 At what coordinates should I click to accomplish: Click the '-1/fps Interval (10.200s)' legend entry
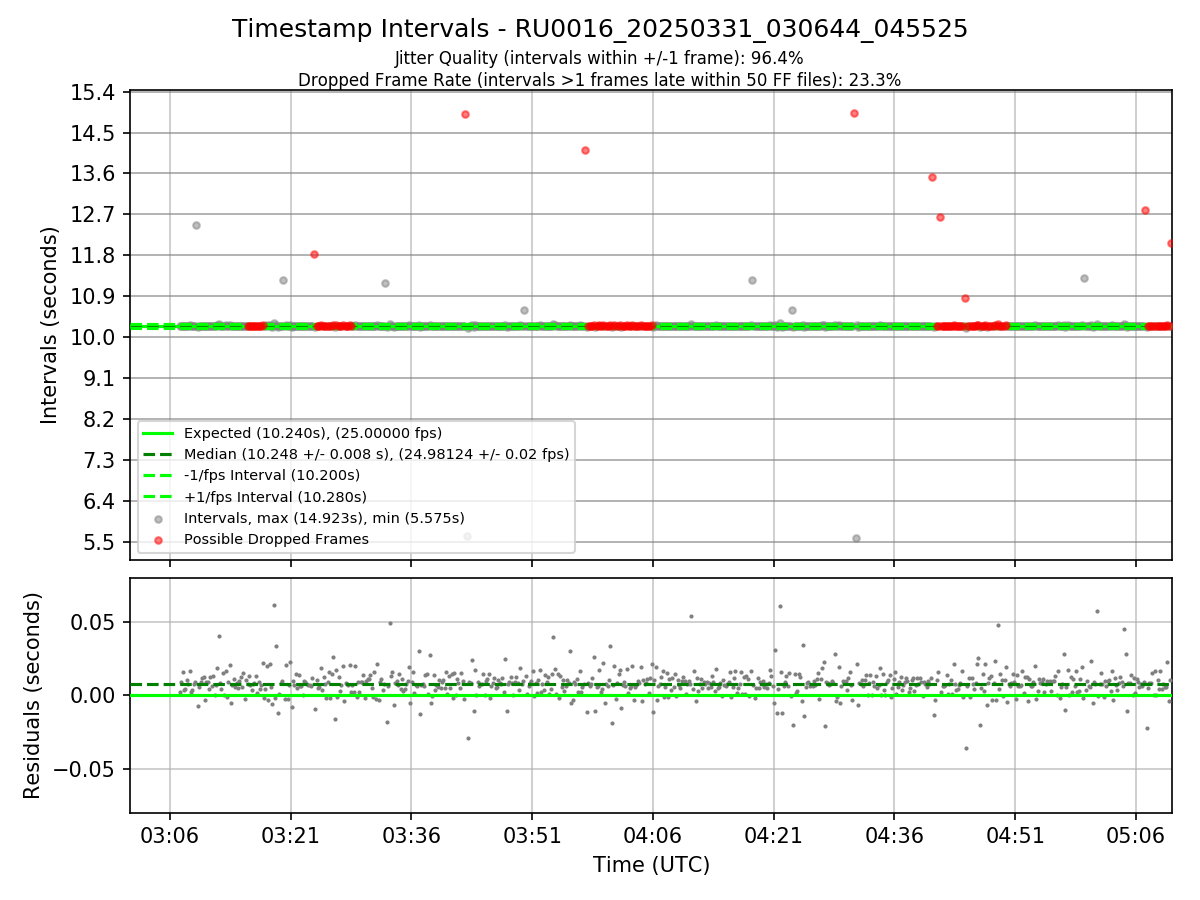272,475
